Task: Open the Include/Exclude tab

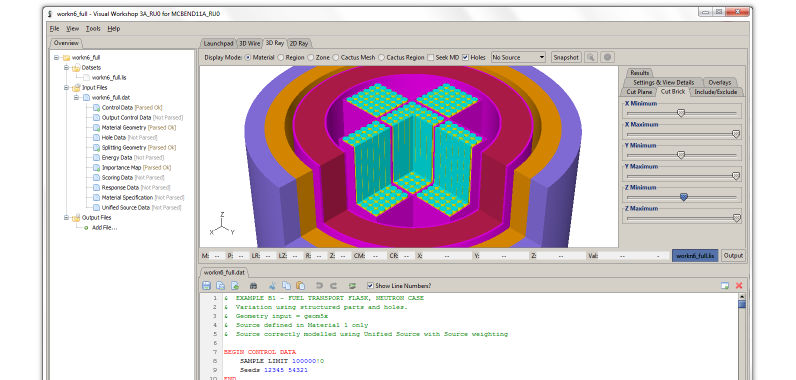Action: (x=715, y=92)
